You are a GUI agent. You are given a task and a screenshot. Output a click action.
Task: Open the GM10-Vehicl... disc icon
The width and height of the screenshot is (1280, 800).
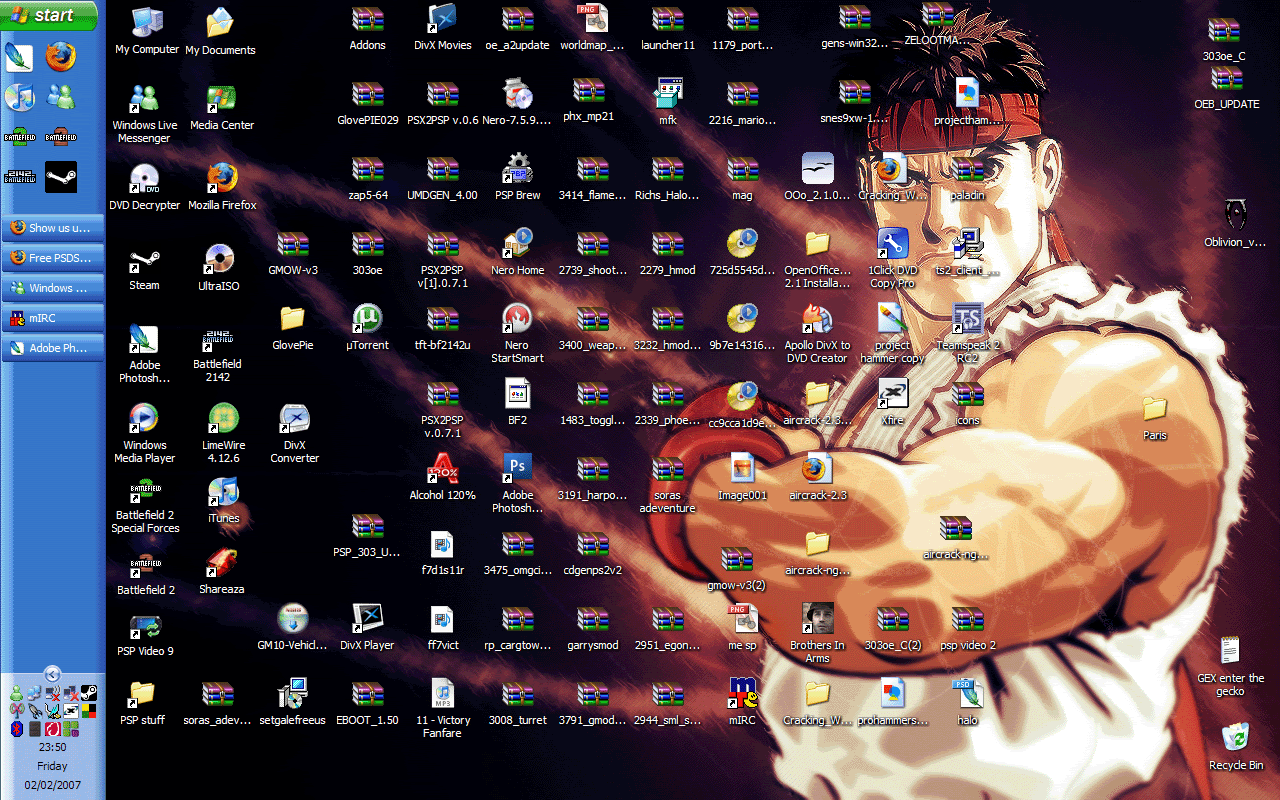click(x=292, y=627)
